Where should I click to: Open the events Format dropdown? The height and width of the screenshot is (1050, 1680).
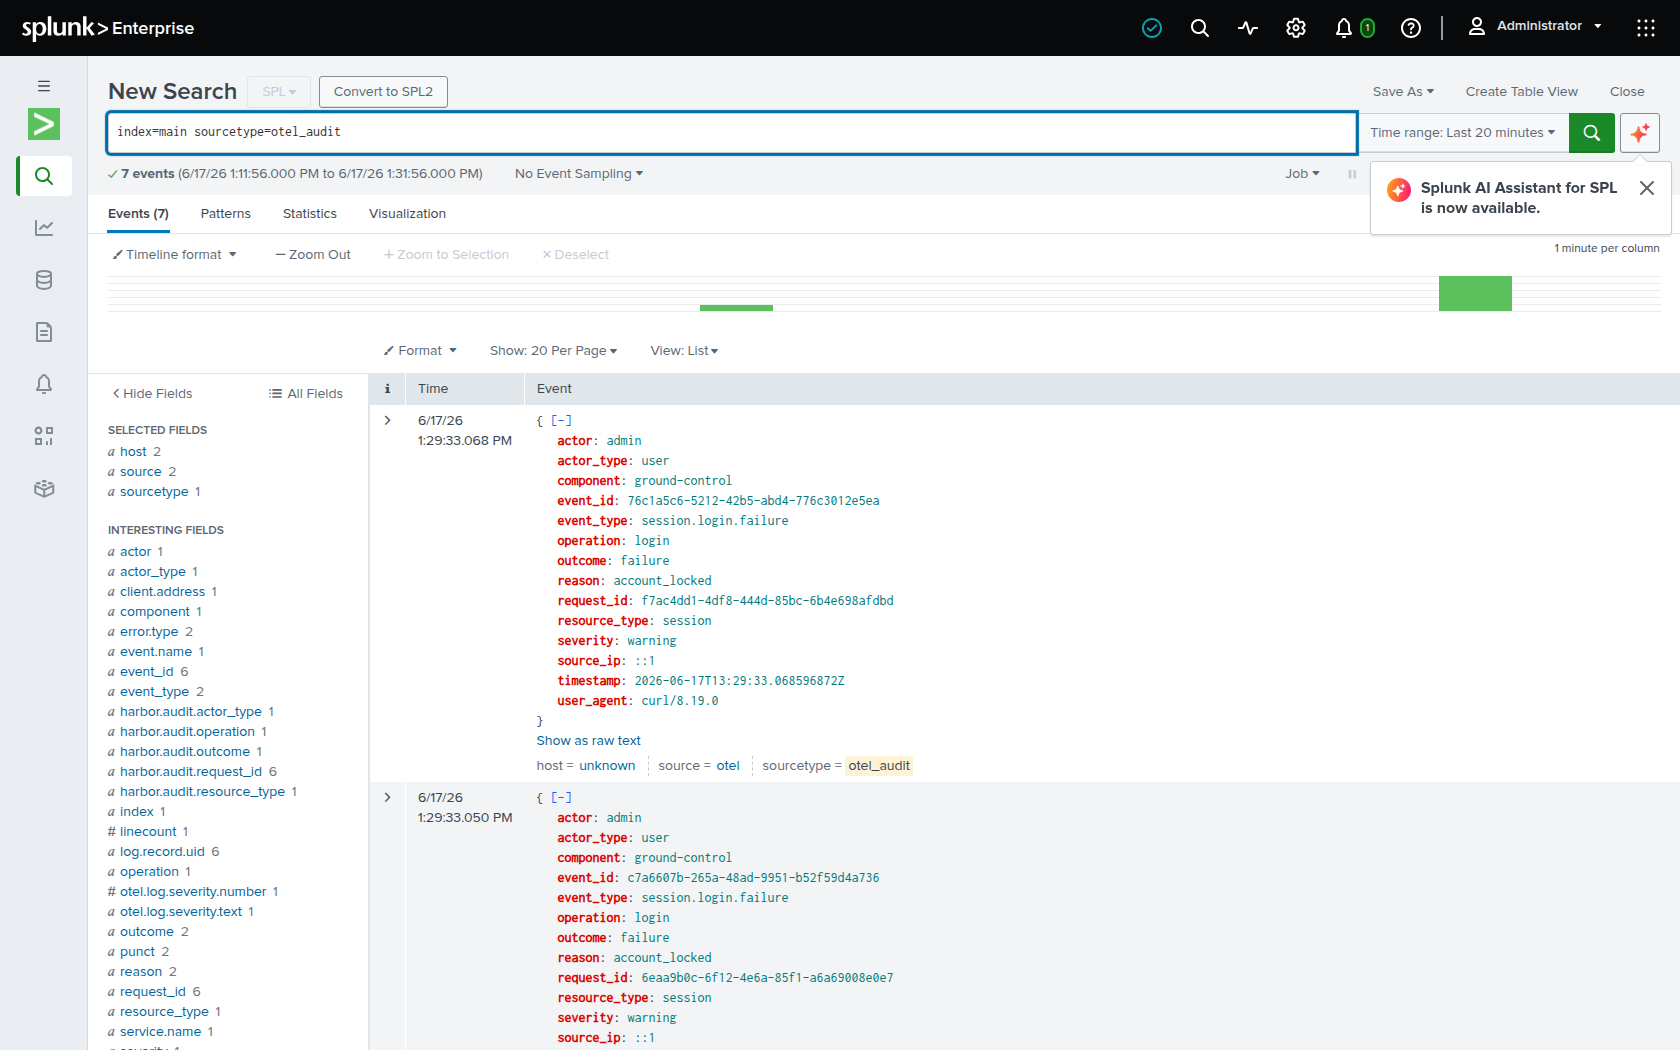420,351
